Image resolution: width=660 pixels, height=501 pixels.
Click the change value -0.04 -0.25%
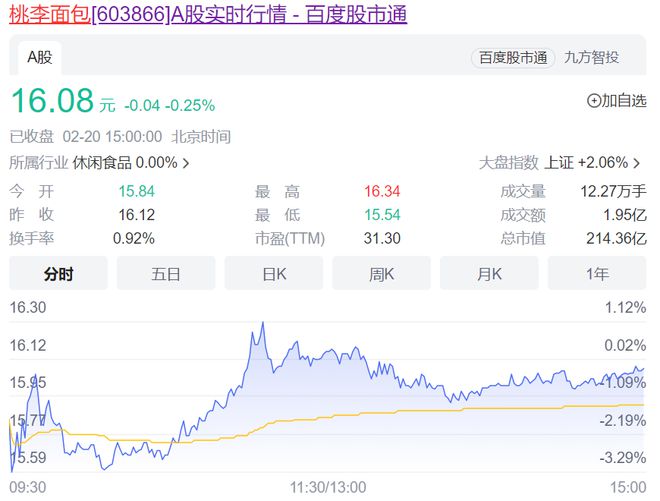tap(170, 105)
